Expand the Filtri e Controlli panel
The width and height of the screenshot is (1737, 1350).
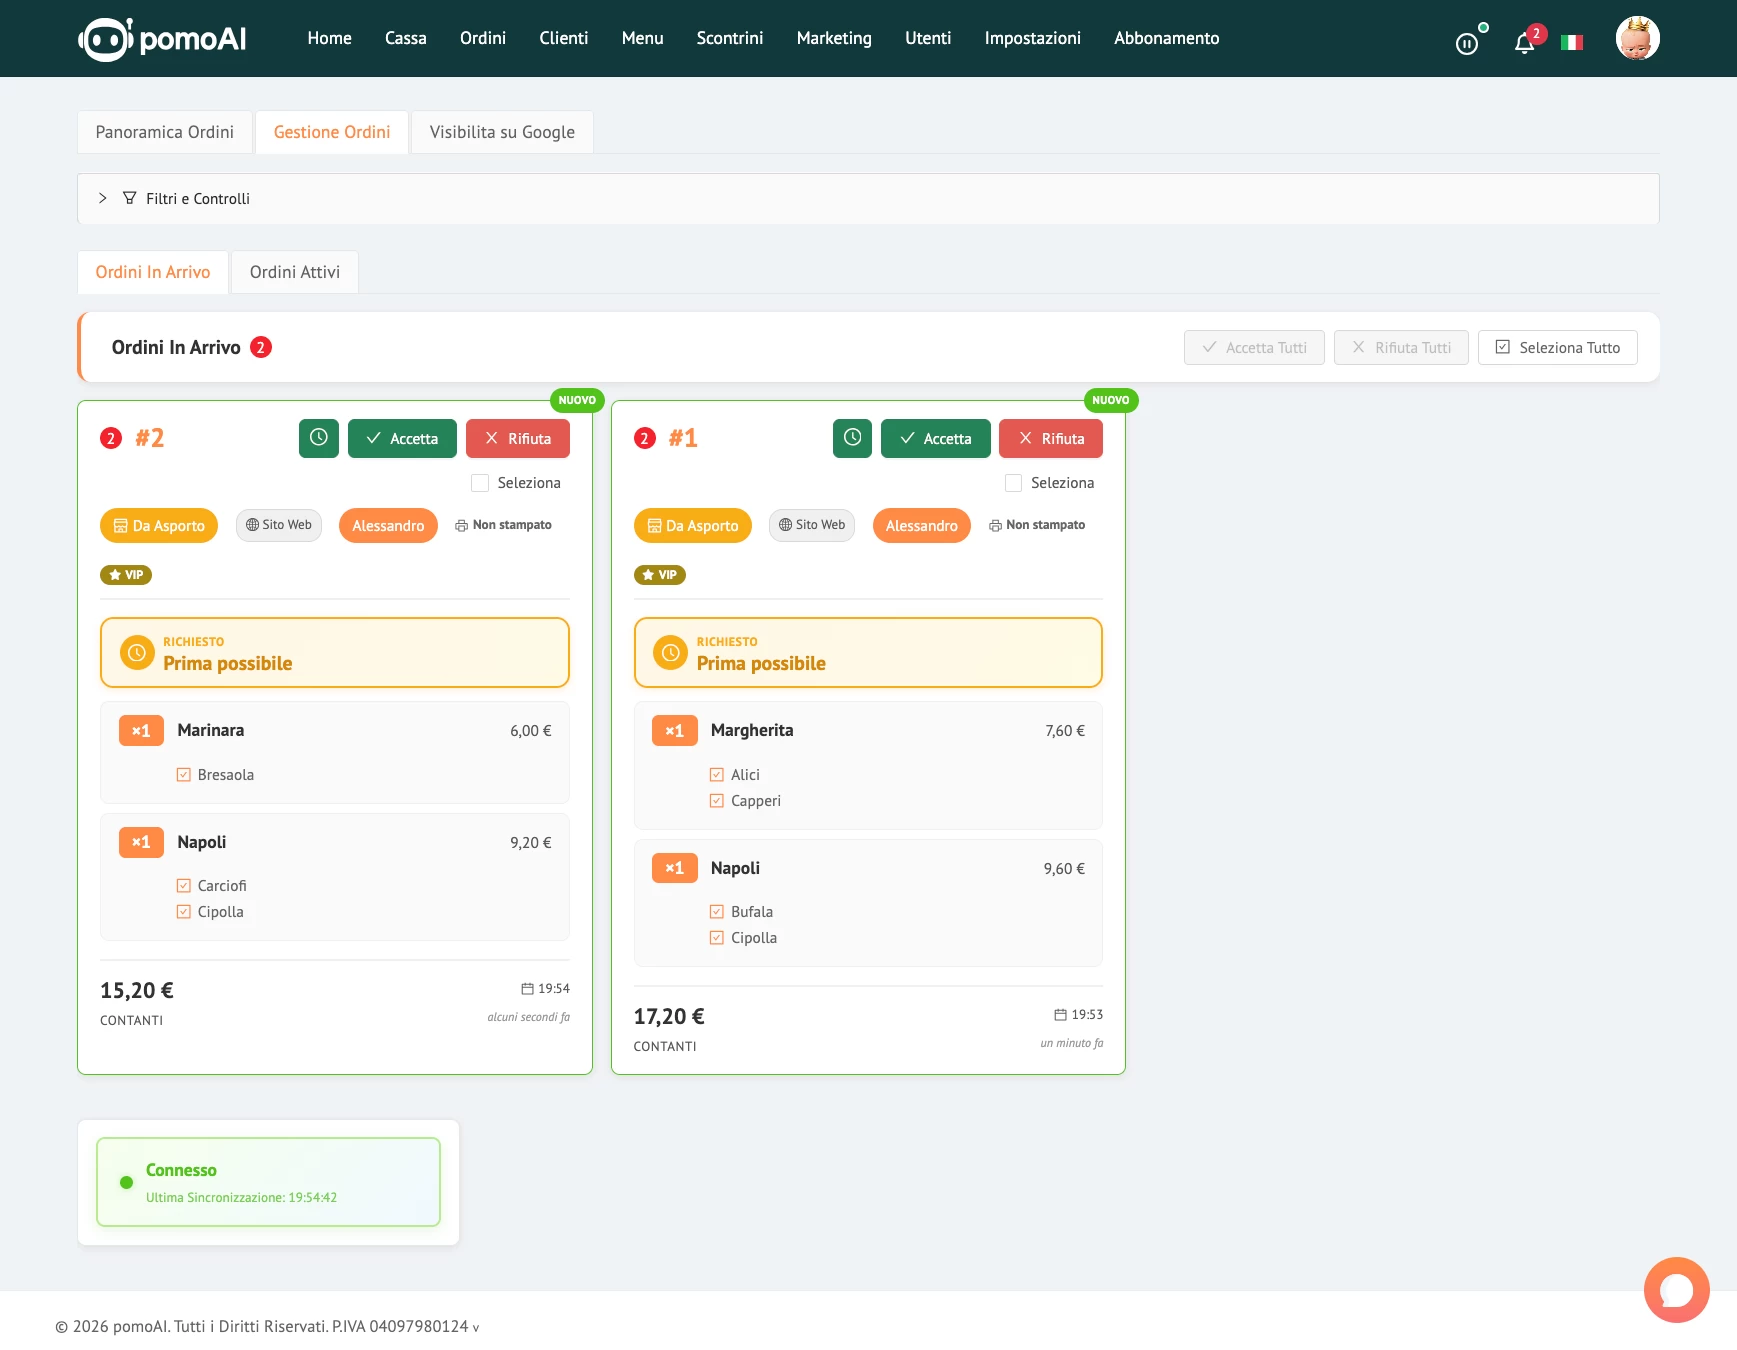click(868, 199)
